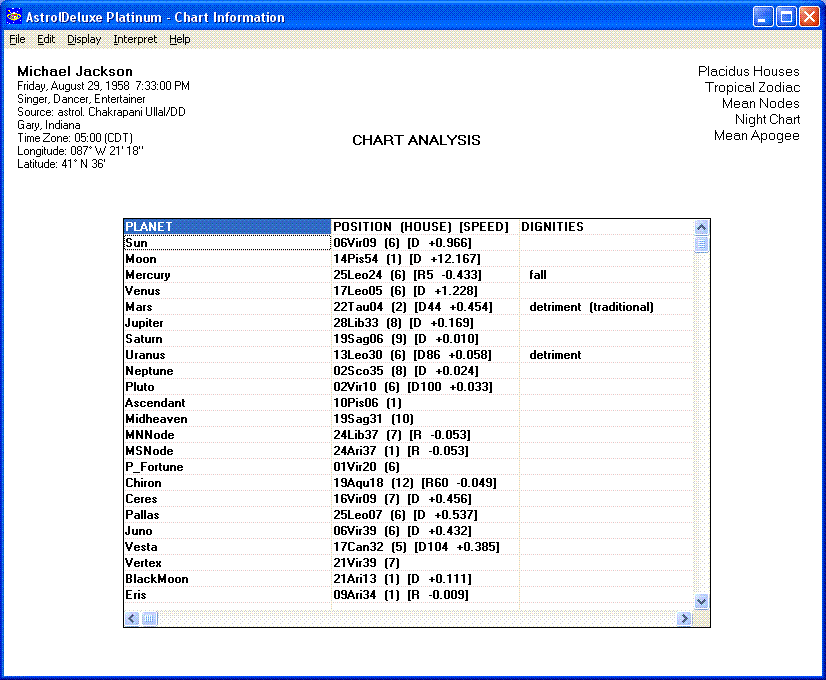Click the Mercury position cell 25Leo24
The height and width of the screenshot is (680, 826).
tap(356, 275)
